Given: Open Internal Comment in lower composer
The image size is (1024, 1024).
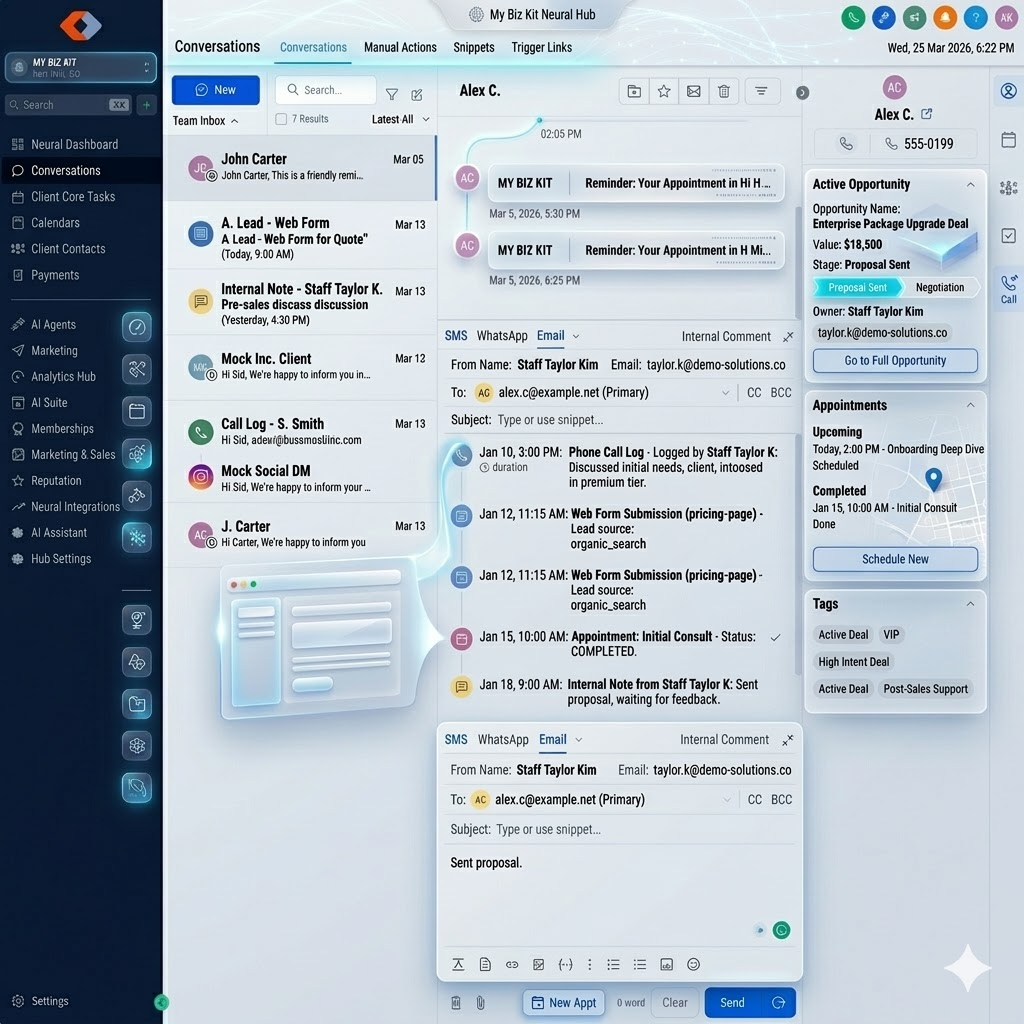Looking at the screenshot, I should (724, 740).
